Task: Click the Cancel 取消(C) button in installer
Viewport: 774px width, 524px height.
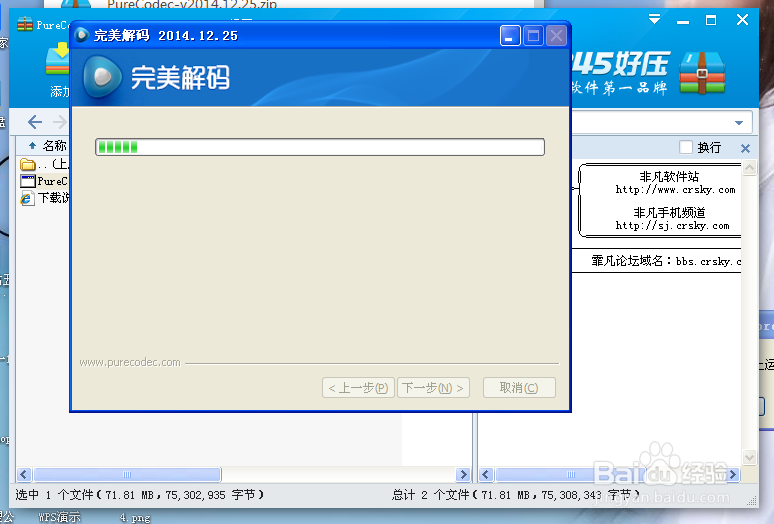Action: coord(519,387)
